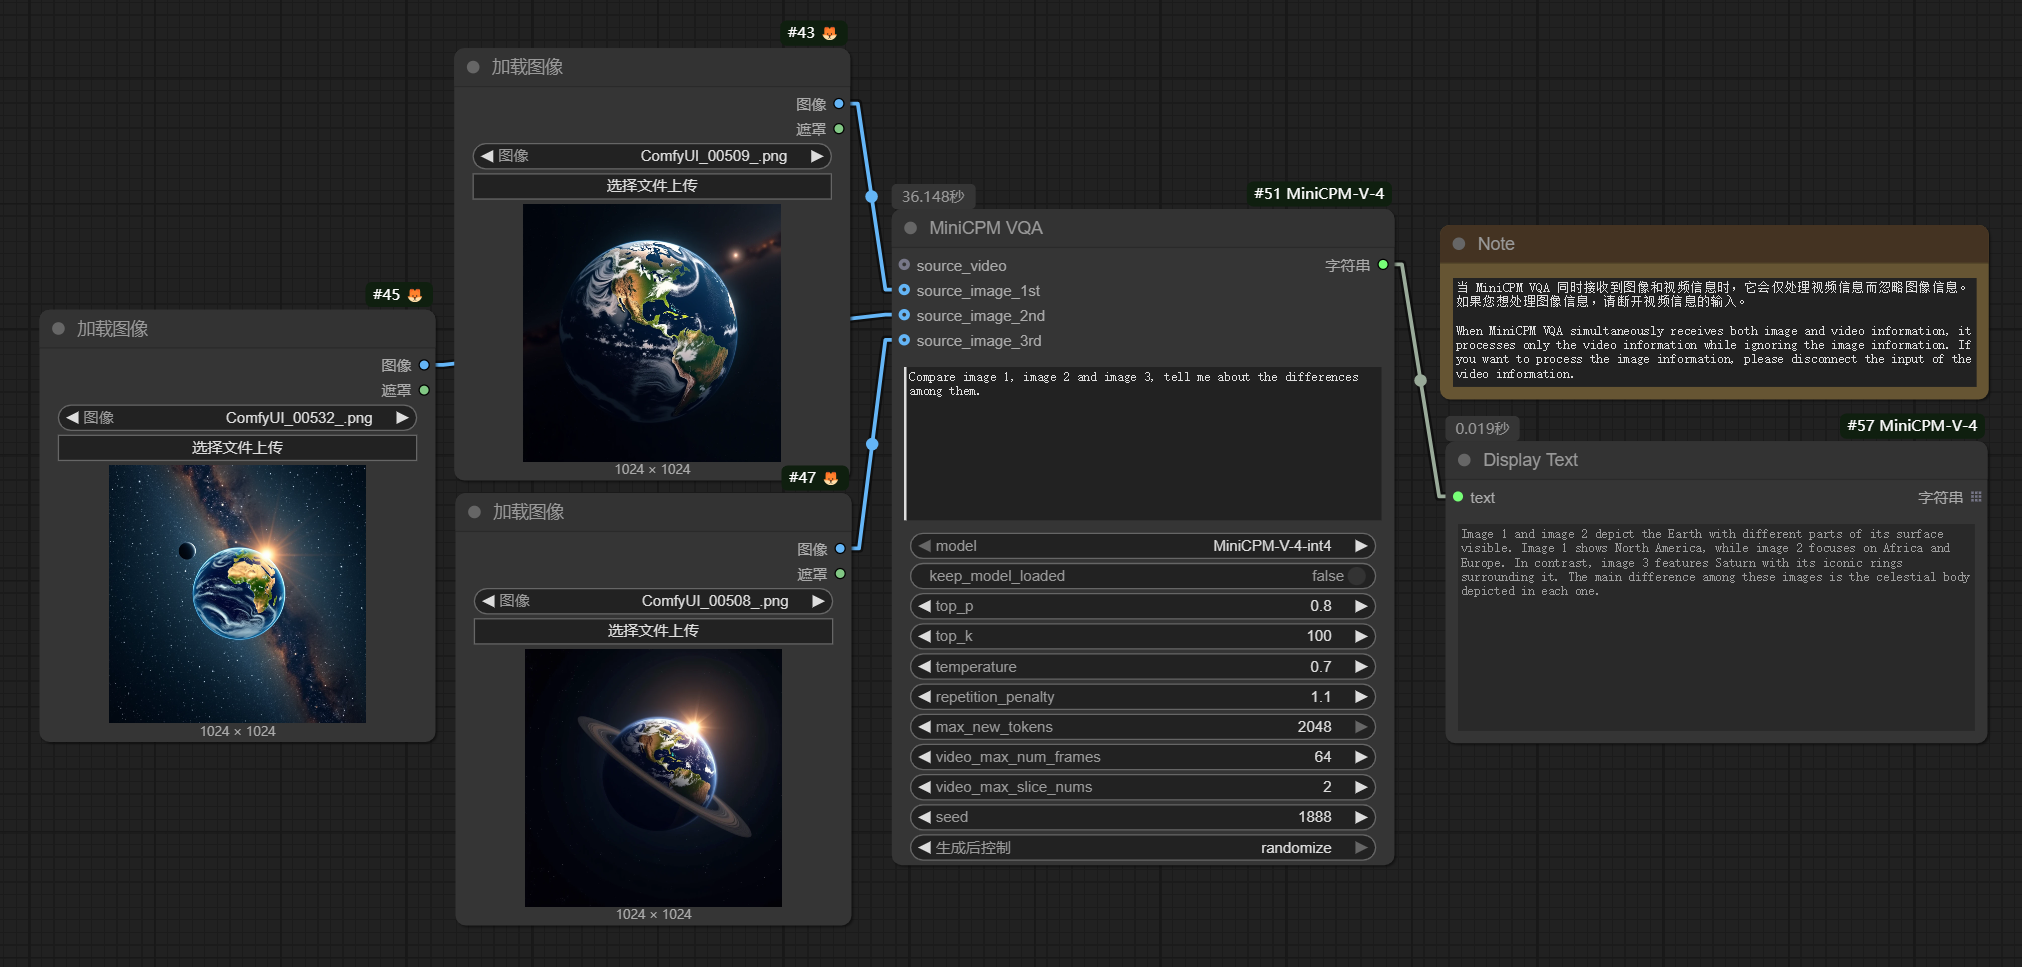Increase top_k with its right arrow
This screenshot has height=967, width=2022.
tap(1361, 636)
